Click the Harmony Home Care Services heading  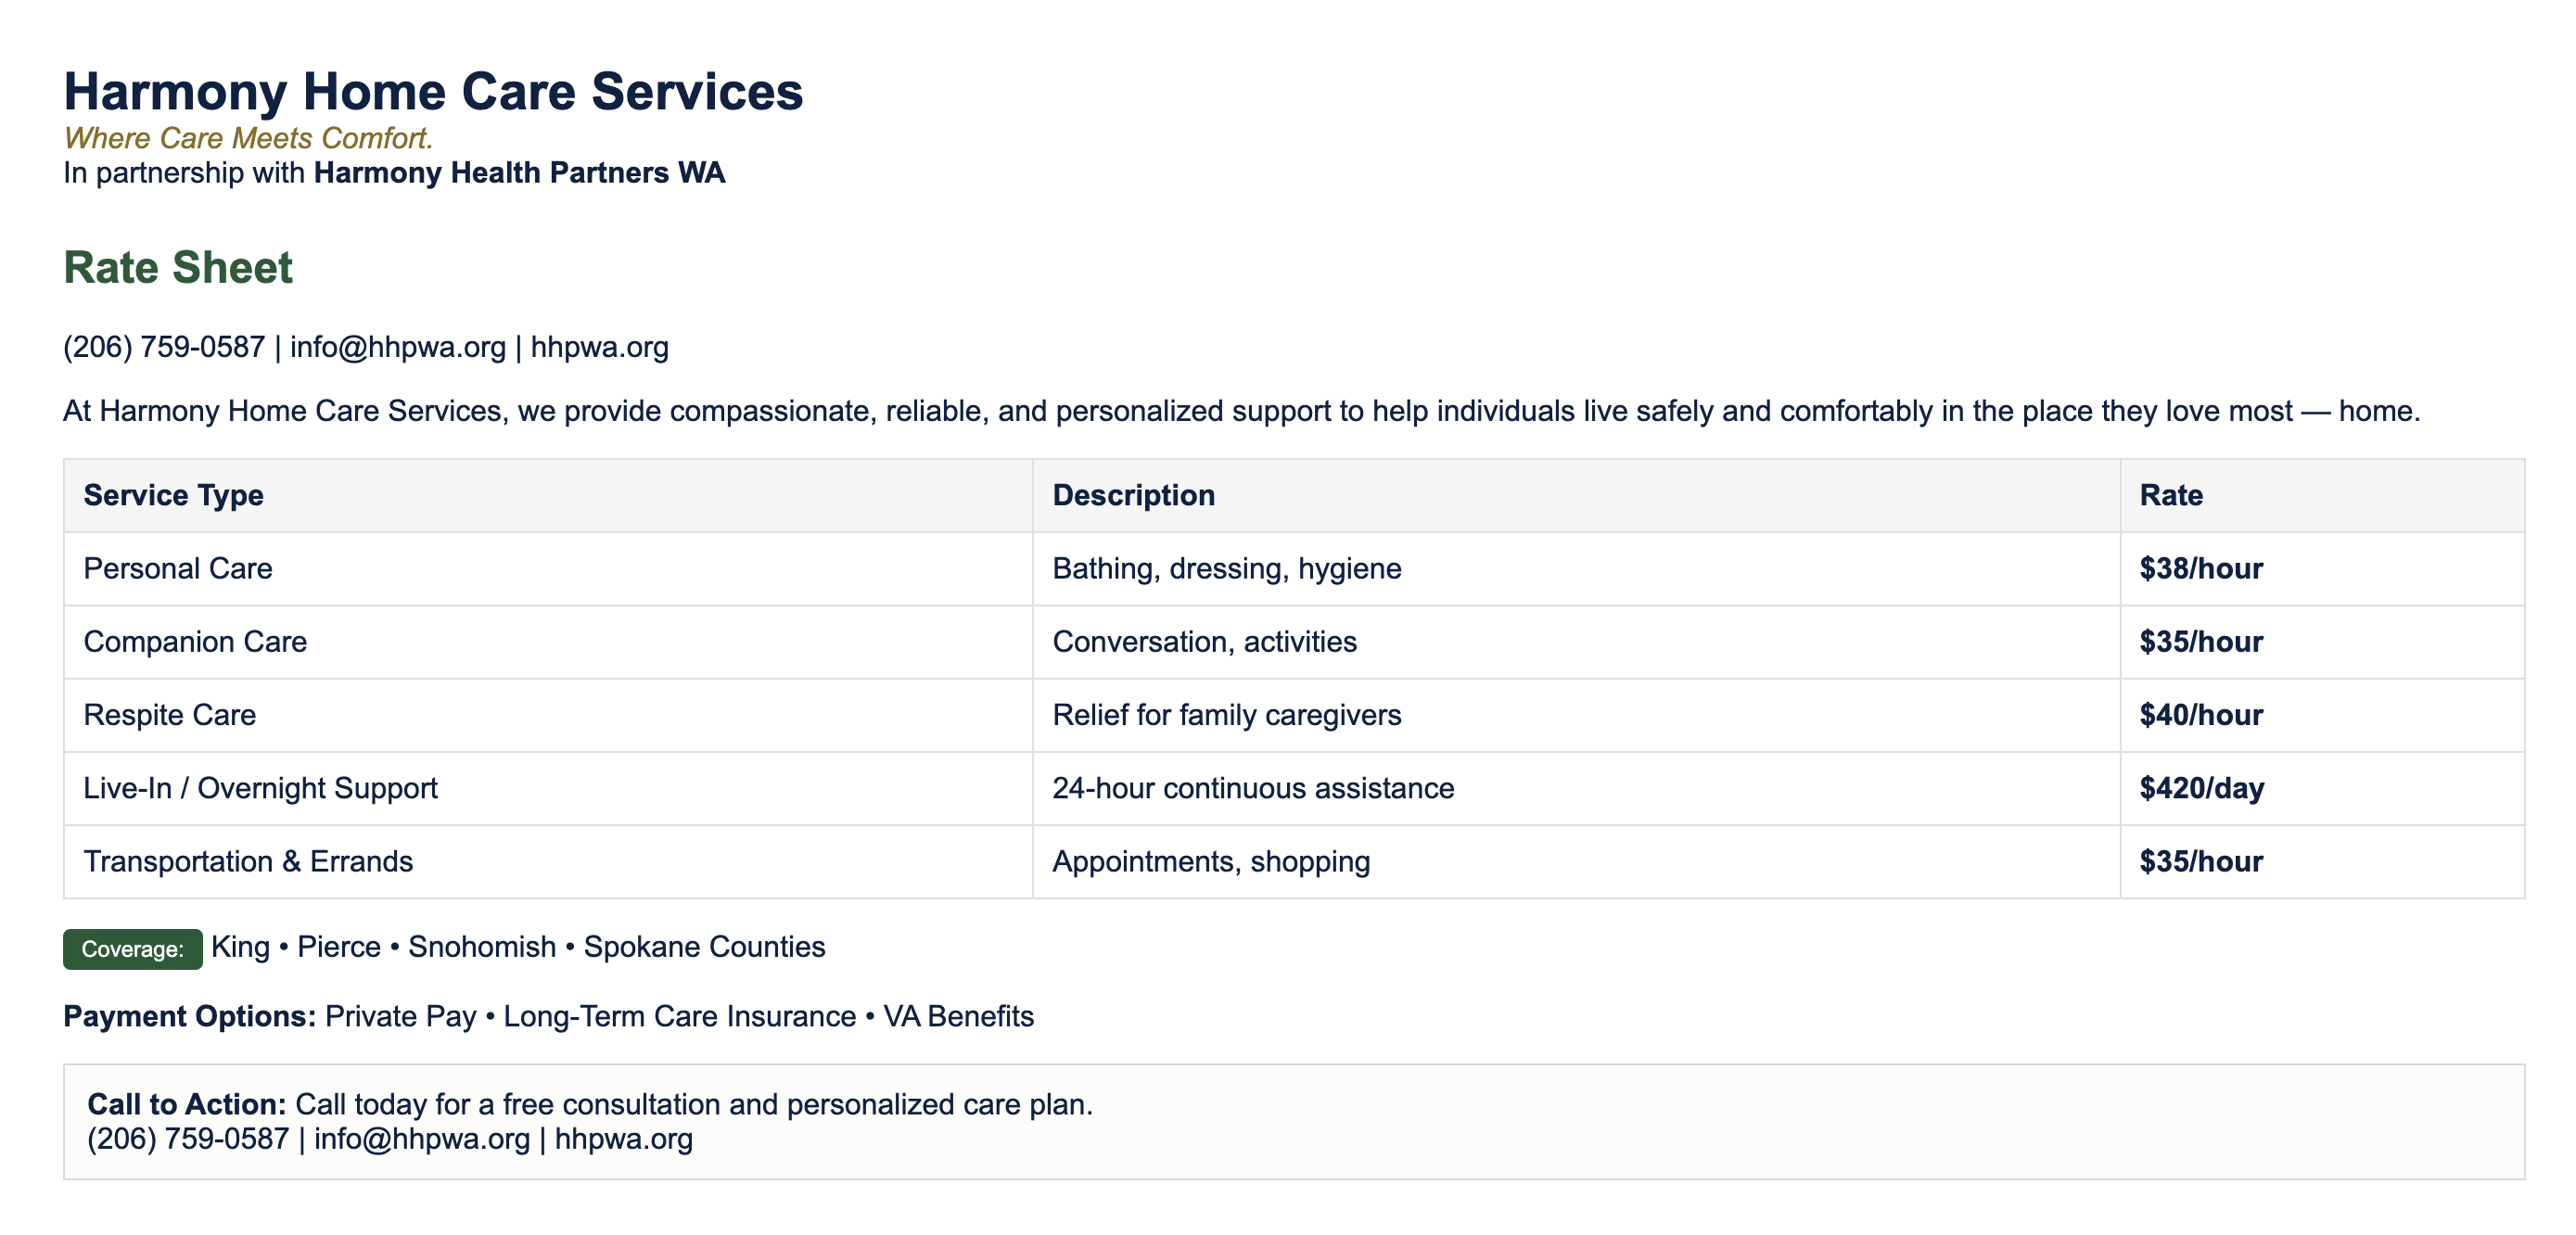433,92
